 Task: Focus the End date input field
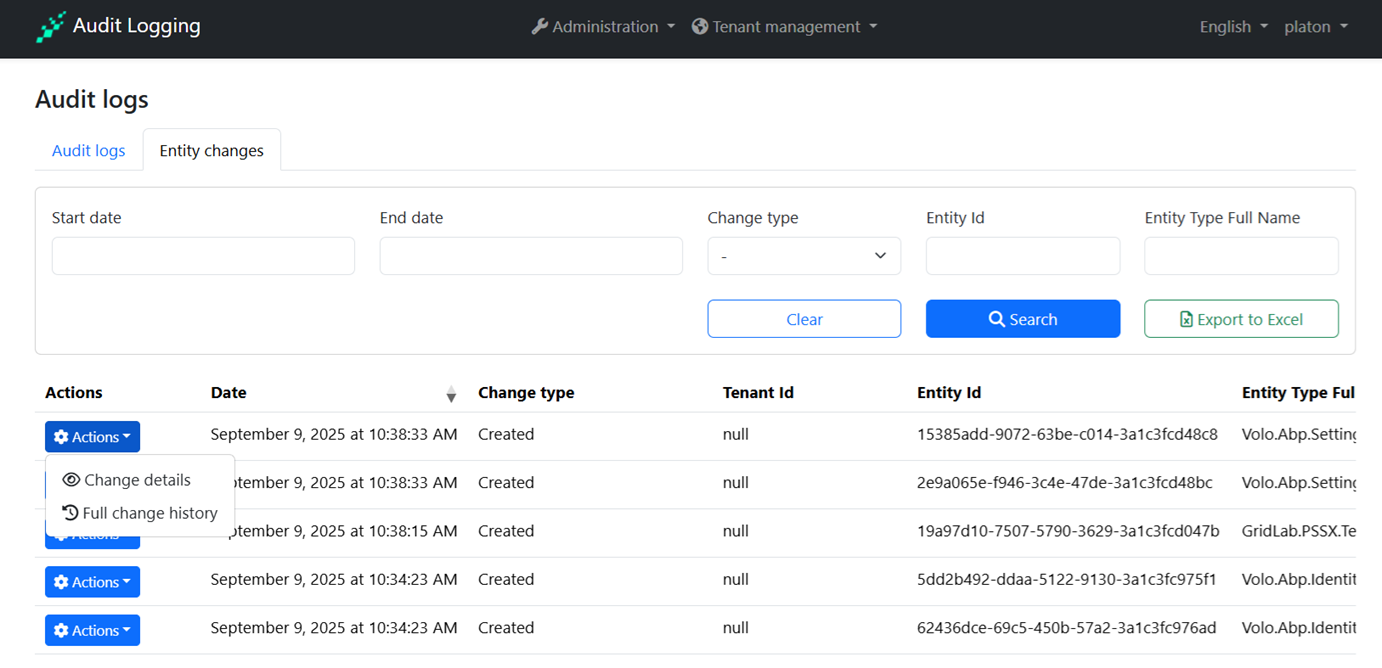click(531, 256)
